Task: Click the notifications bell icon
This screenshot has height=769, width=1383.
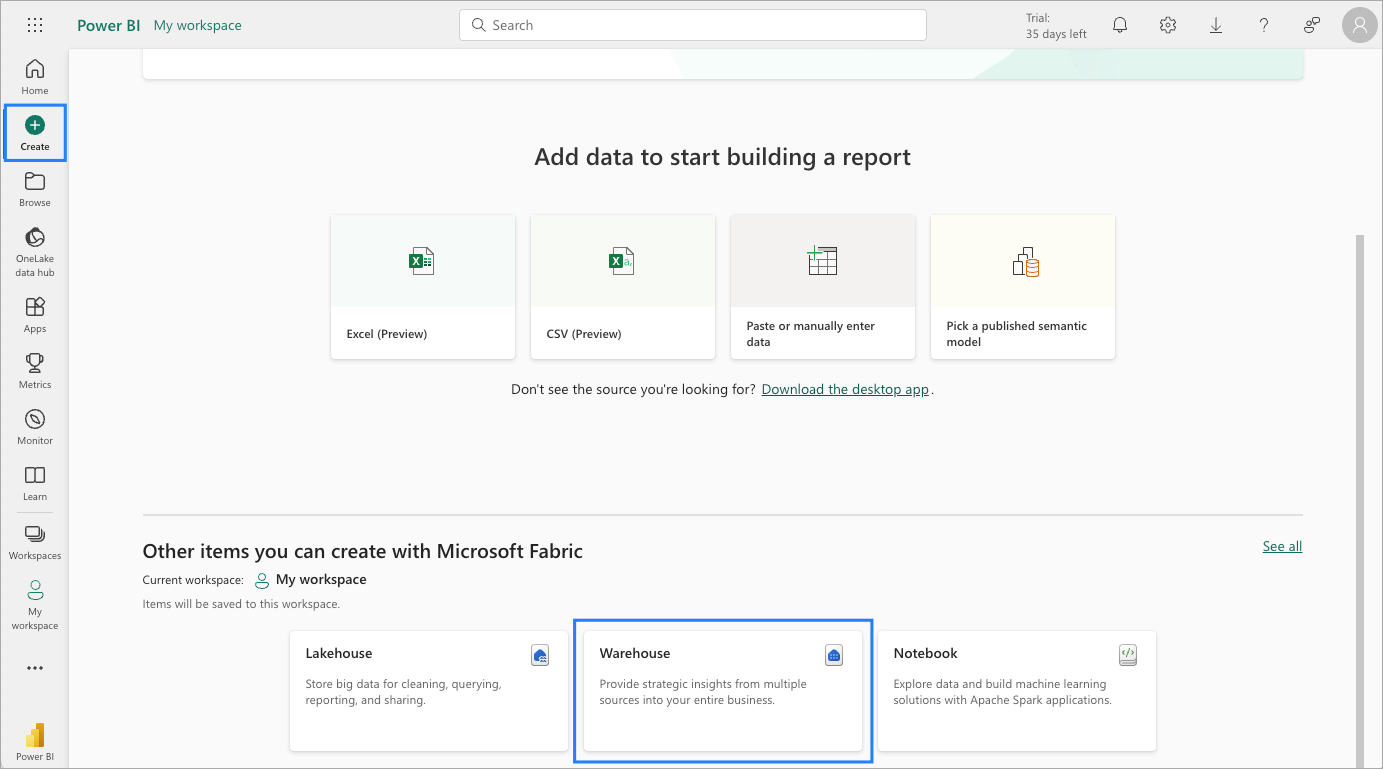Action: pyautogui.click(x=1120, y=25)
